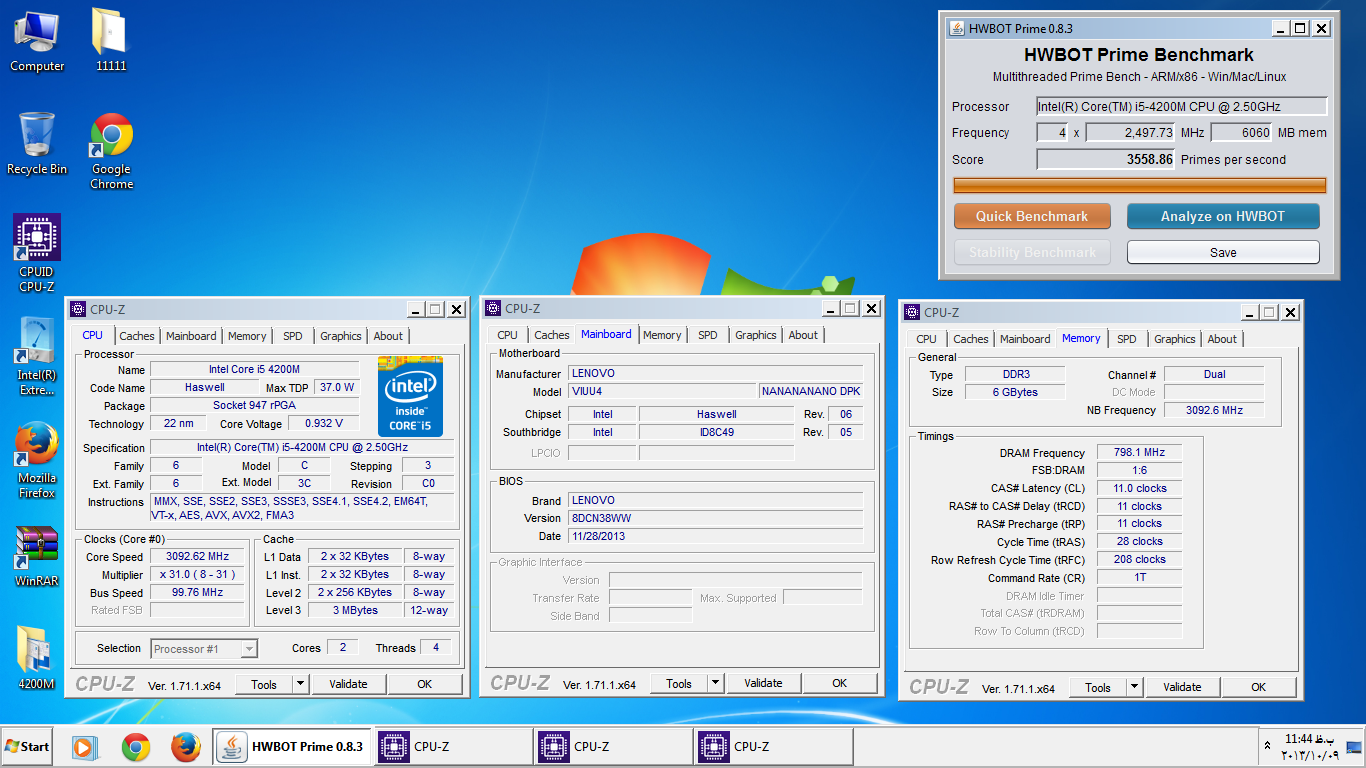Switch to Caches tab in the CPU window
Image resolution: width=1366 pixels, height=768 pixels.
tap(137, 336)
